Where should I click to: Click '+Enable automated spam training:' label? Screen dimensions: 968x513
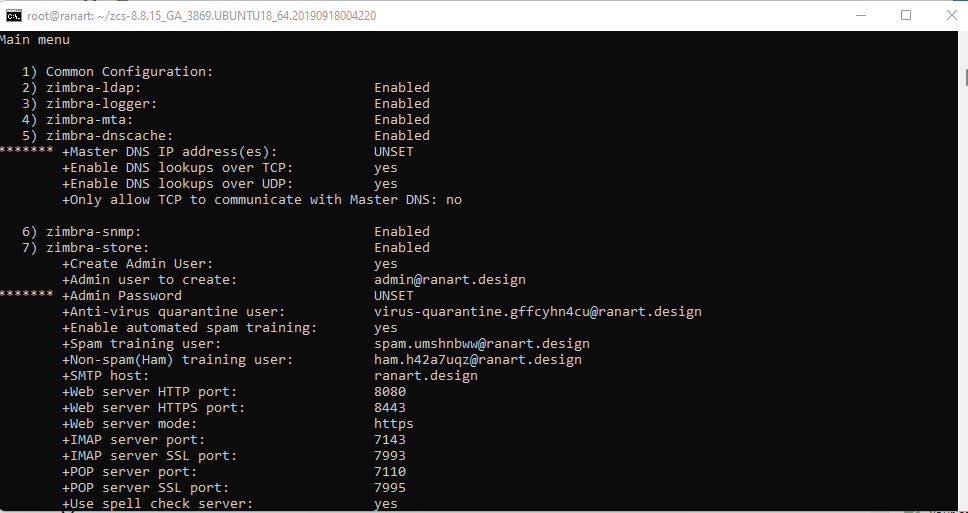(190, 328)
